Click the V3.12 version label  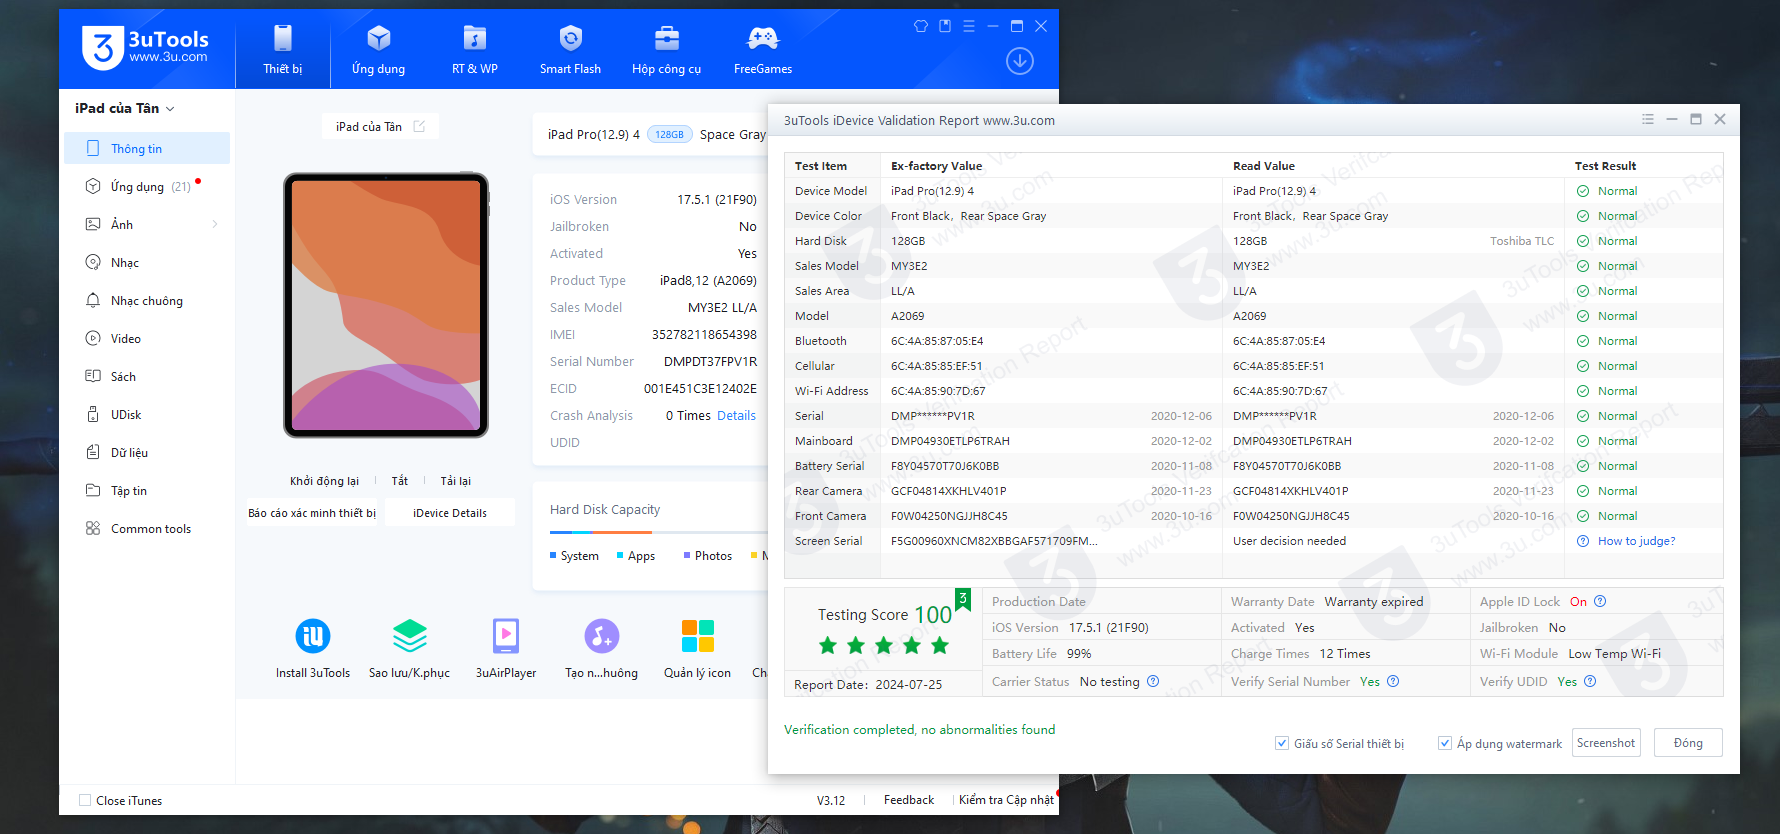point(831,800)
